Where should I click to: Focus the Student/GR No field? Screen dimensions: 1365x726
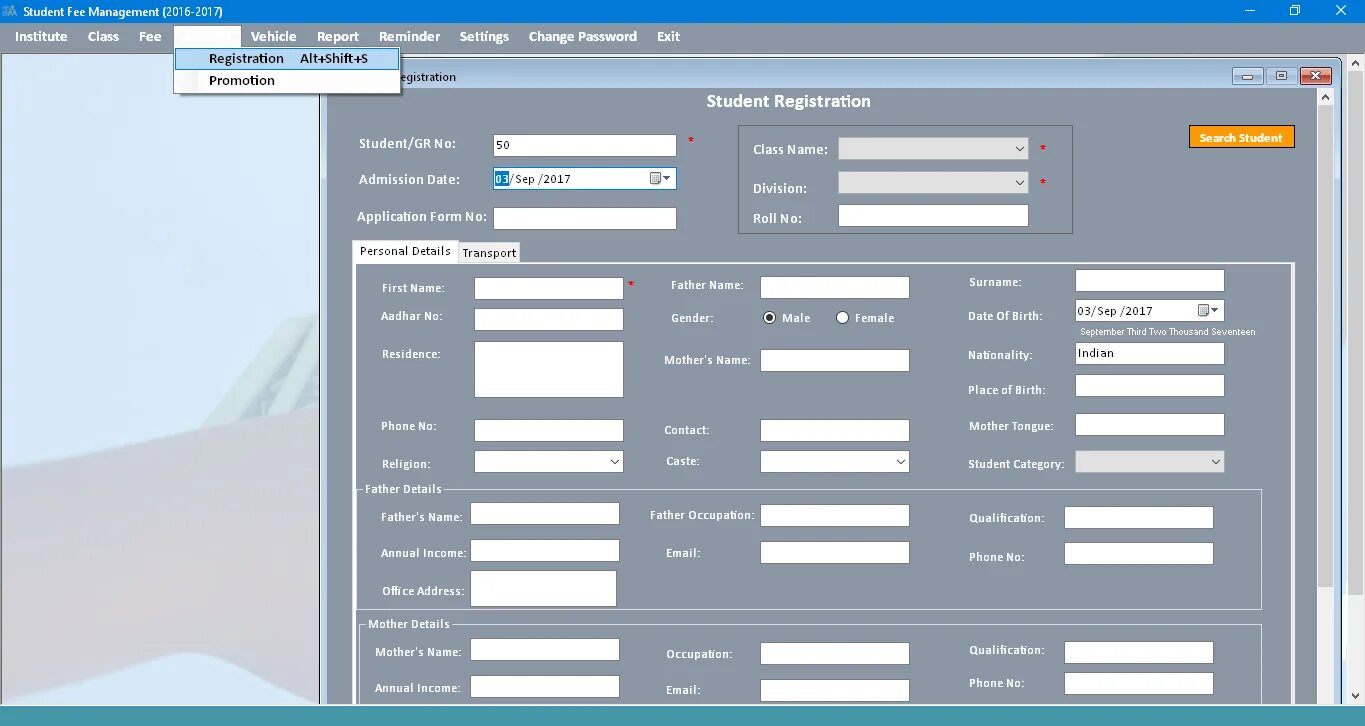coord(585,145)
